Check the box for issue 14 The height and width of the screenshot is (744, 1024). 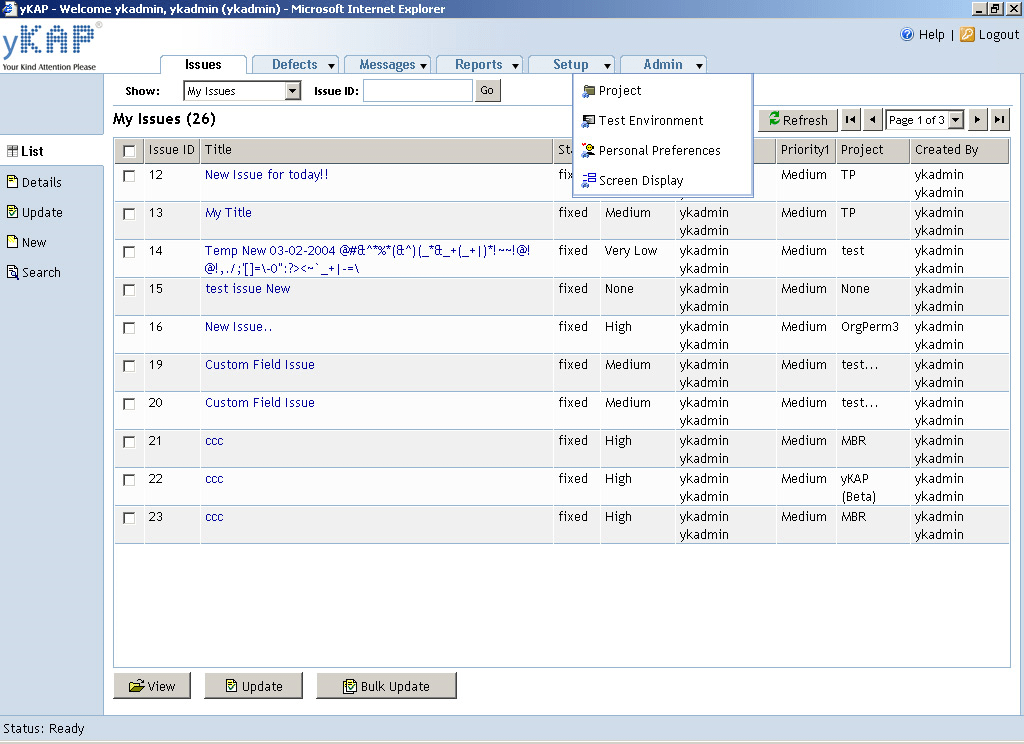click(129, 251)
